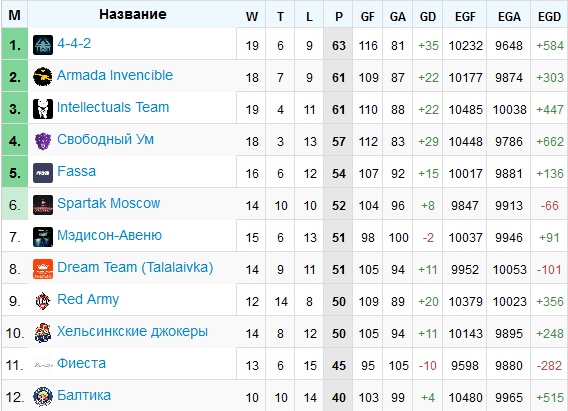The width and height of the screenshot is (568, 411).
Task: Click the Armada Invencible team logo
Action: (x=43, y=77)
